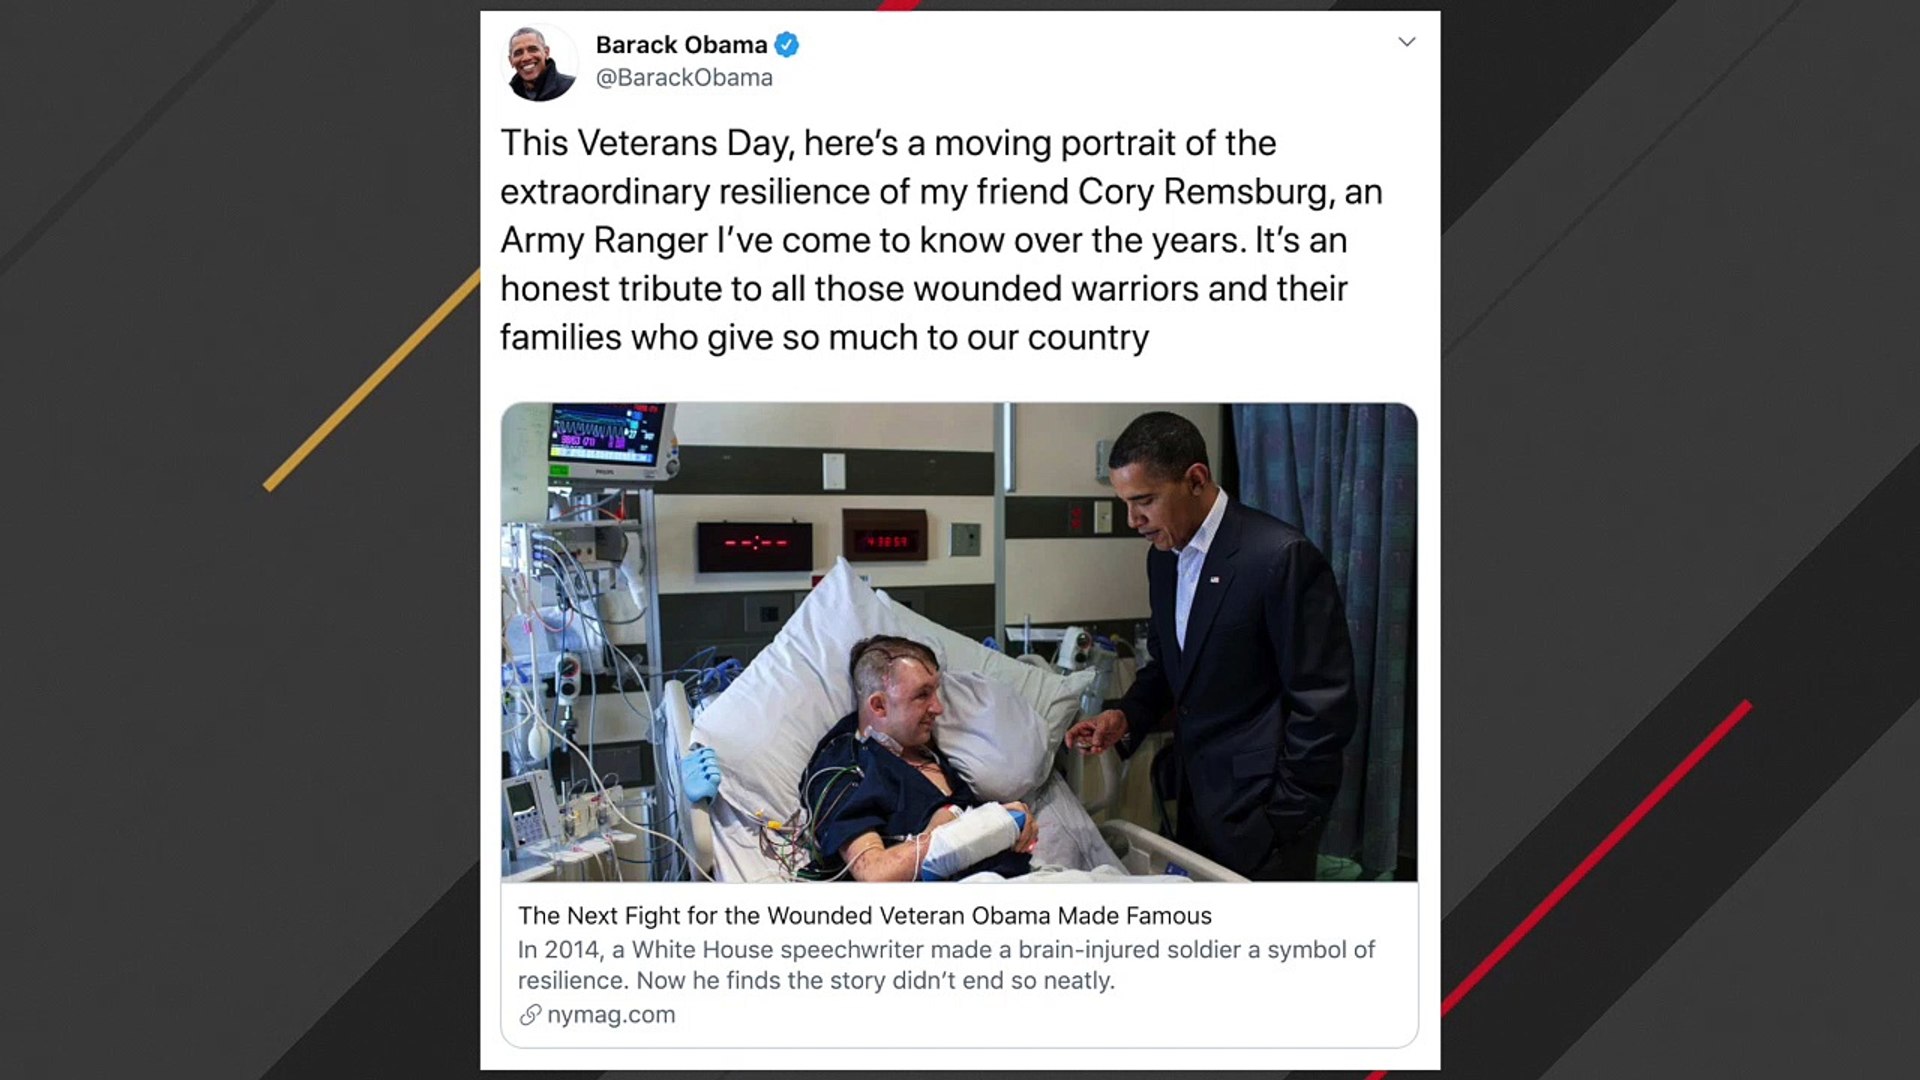Click the chain link icon beside nymag.com
This screenshot has height=1080, width=1920.
coord(529,1015)
